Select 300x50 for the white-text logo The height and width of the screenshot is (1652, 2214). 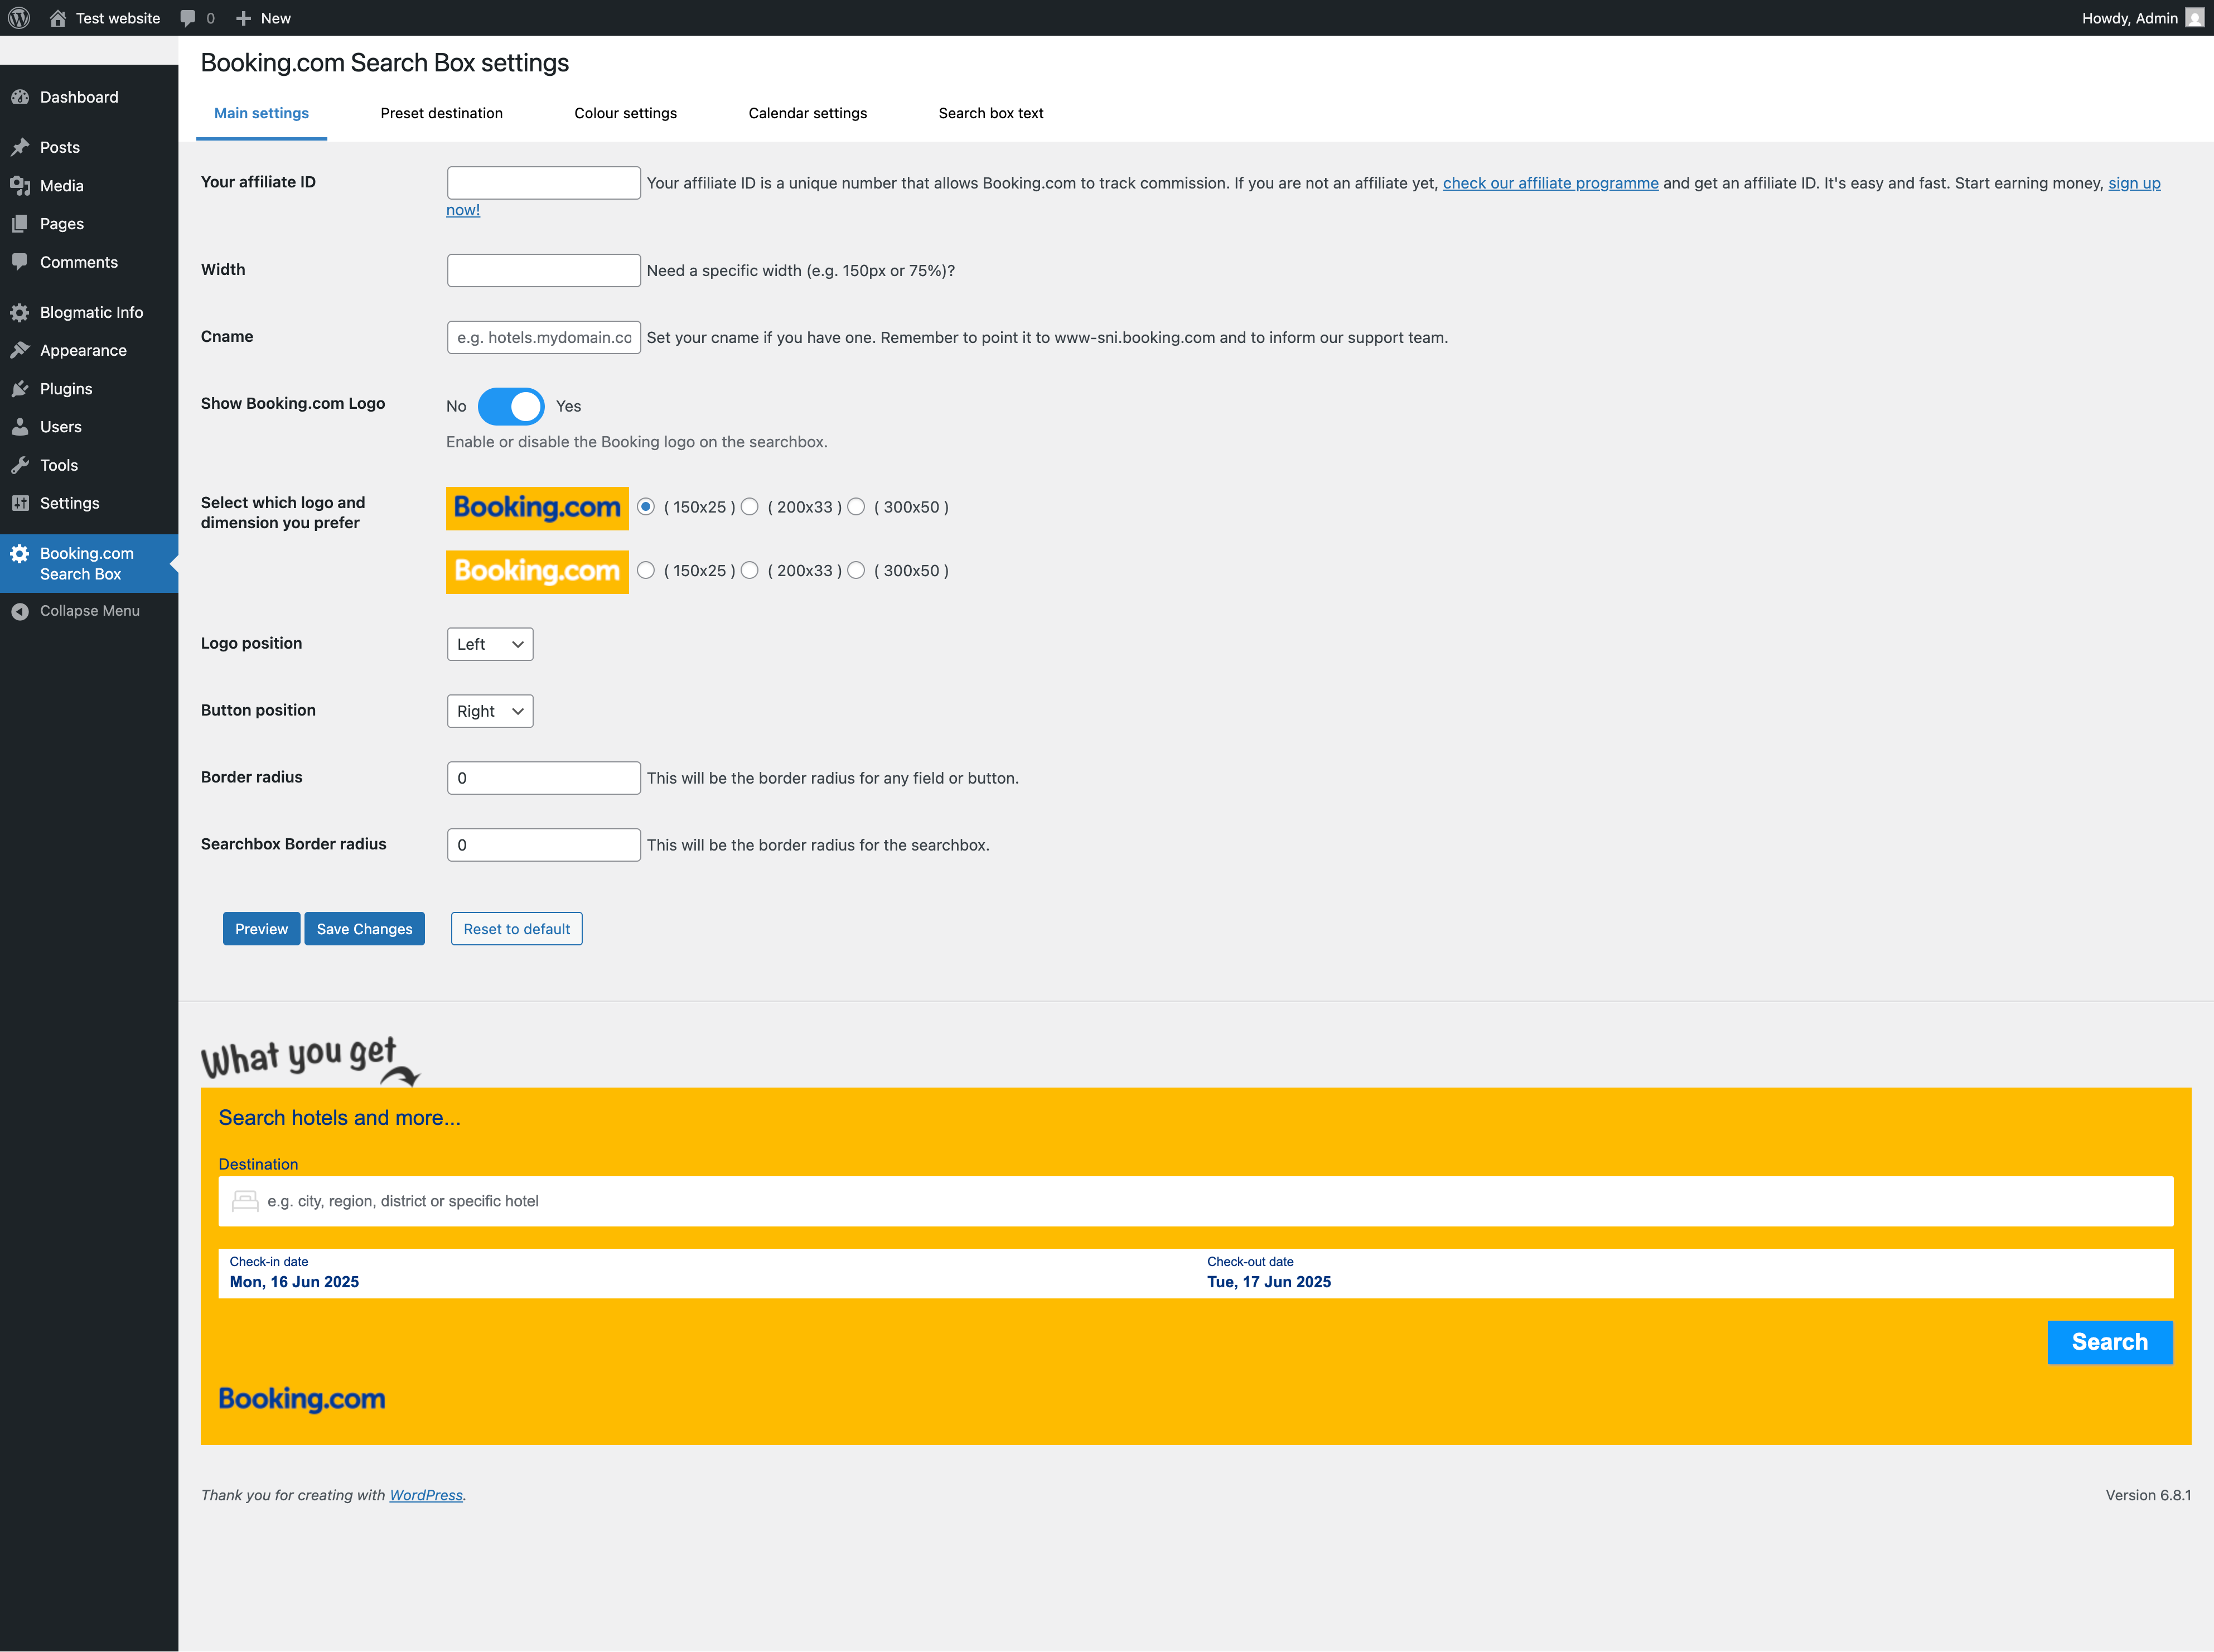(x=856, y=570)
